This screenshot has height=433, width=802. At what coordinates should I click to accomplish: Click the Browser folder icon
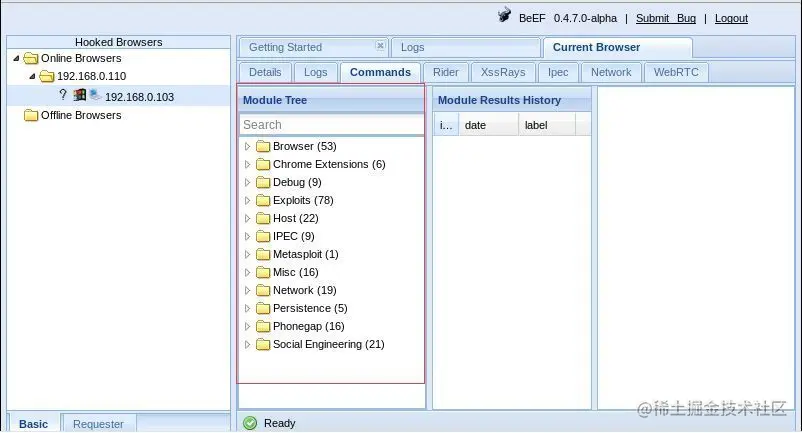[x=263, y=147]
